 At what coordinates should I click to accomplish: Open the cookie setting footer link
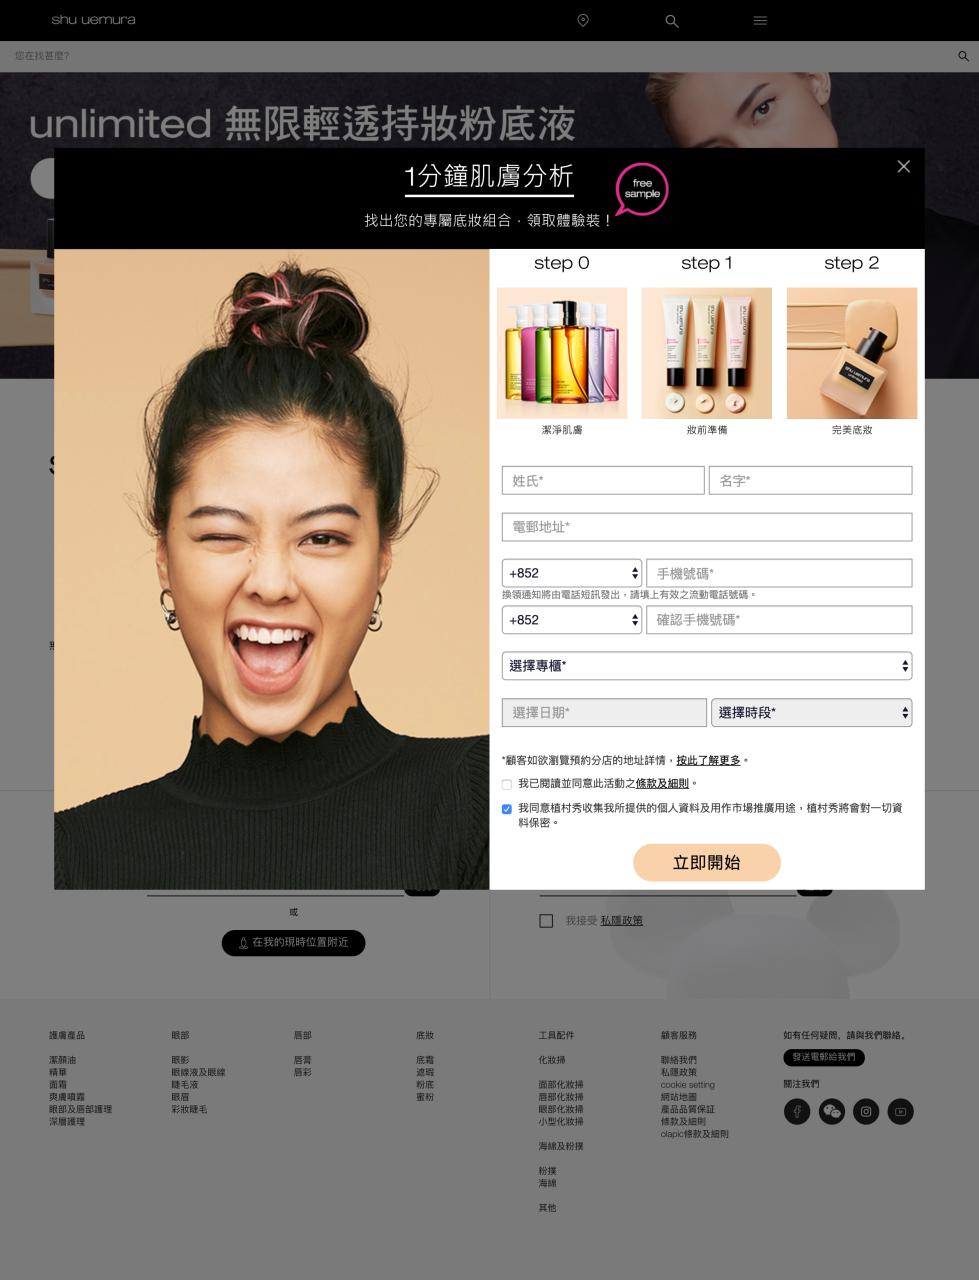point(688,1085)
